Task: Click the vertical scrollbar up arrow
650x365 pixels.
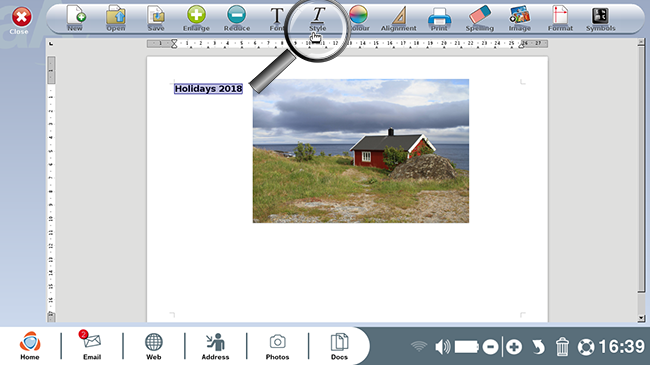Action: point(641,42)
